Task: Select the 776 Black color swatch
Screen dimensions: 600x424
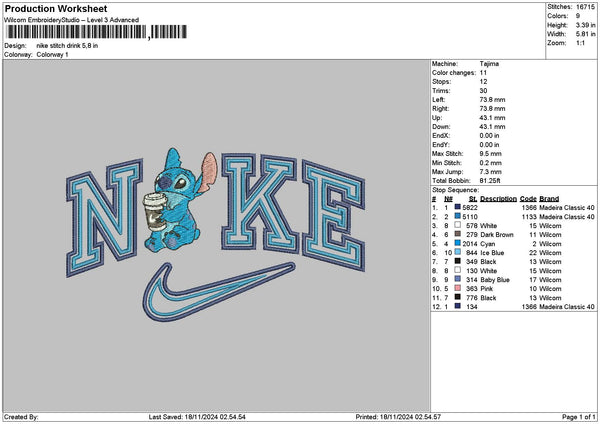Action: [x=457, y=297]
